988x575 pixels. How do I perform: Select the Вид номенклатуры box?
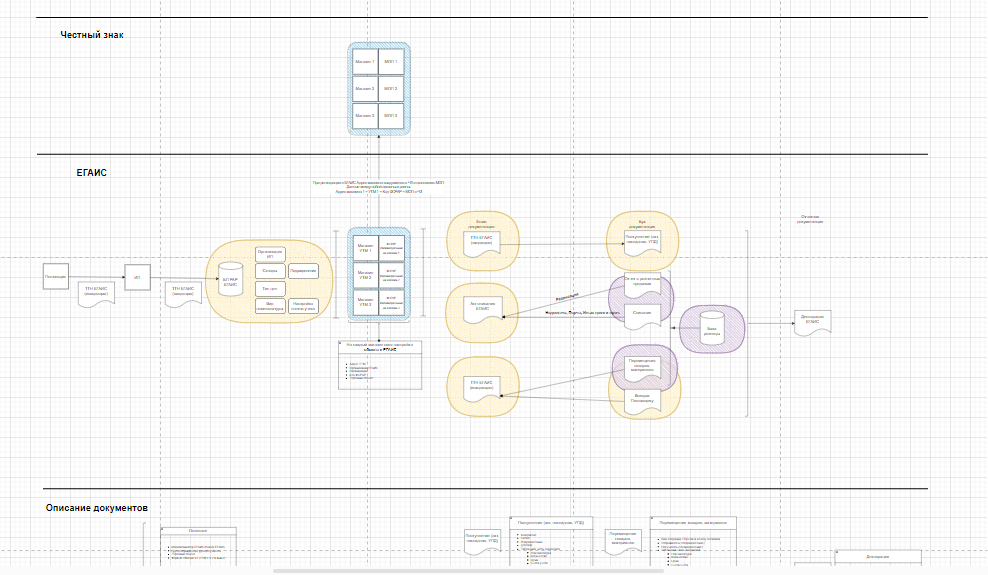pos(270,306)
